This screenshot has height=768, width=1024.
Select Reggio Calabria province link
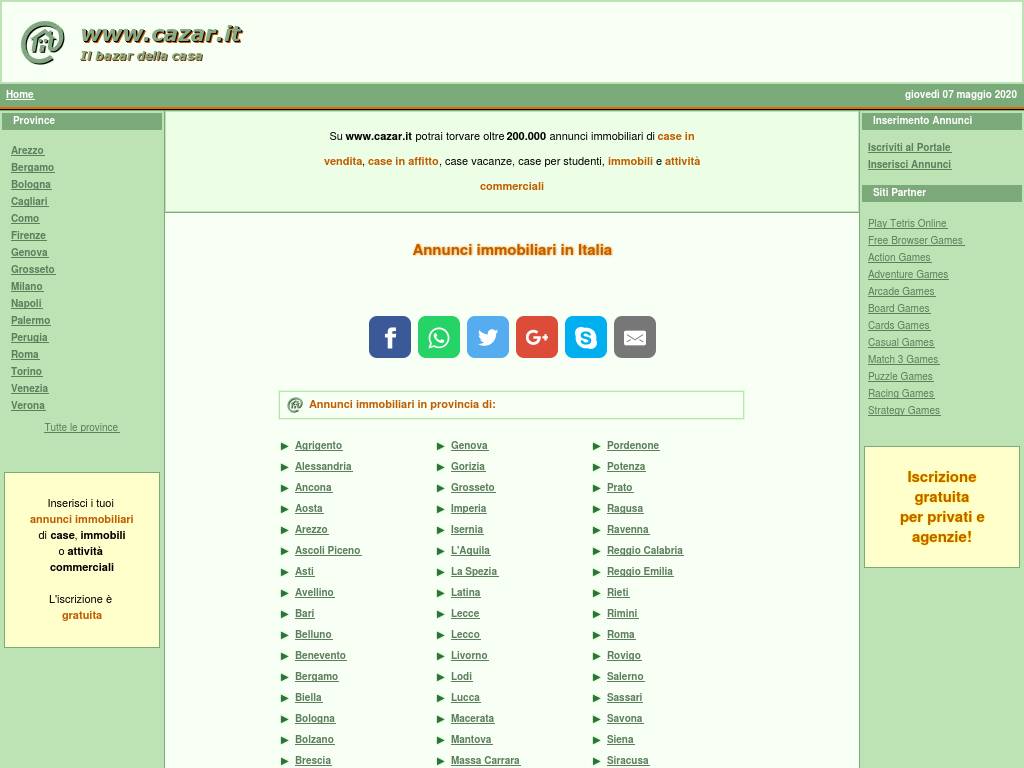[644, 551]
